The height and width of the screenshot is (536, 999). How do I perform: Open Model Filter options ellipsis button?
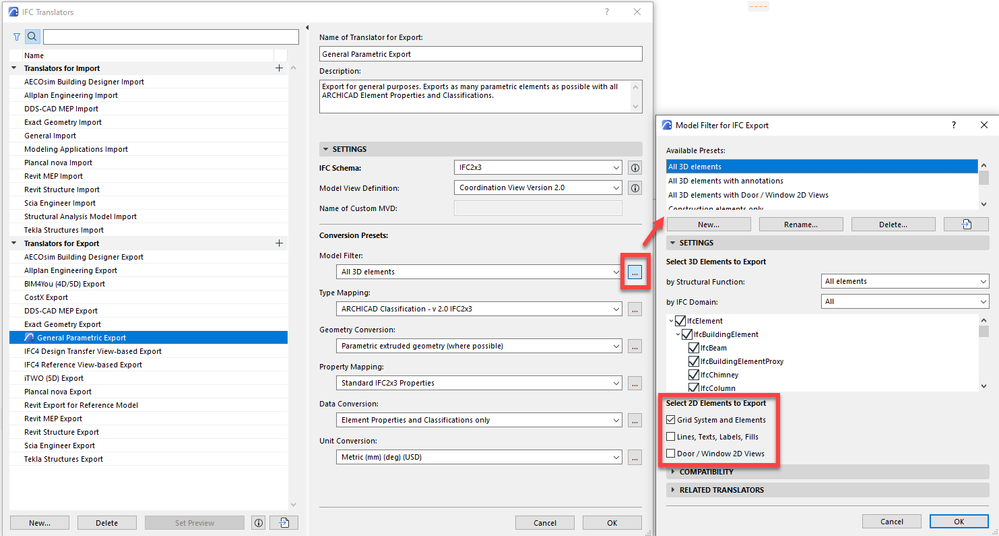635,273
